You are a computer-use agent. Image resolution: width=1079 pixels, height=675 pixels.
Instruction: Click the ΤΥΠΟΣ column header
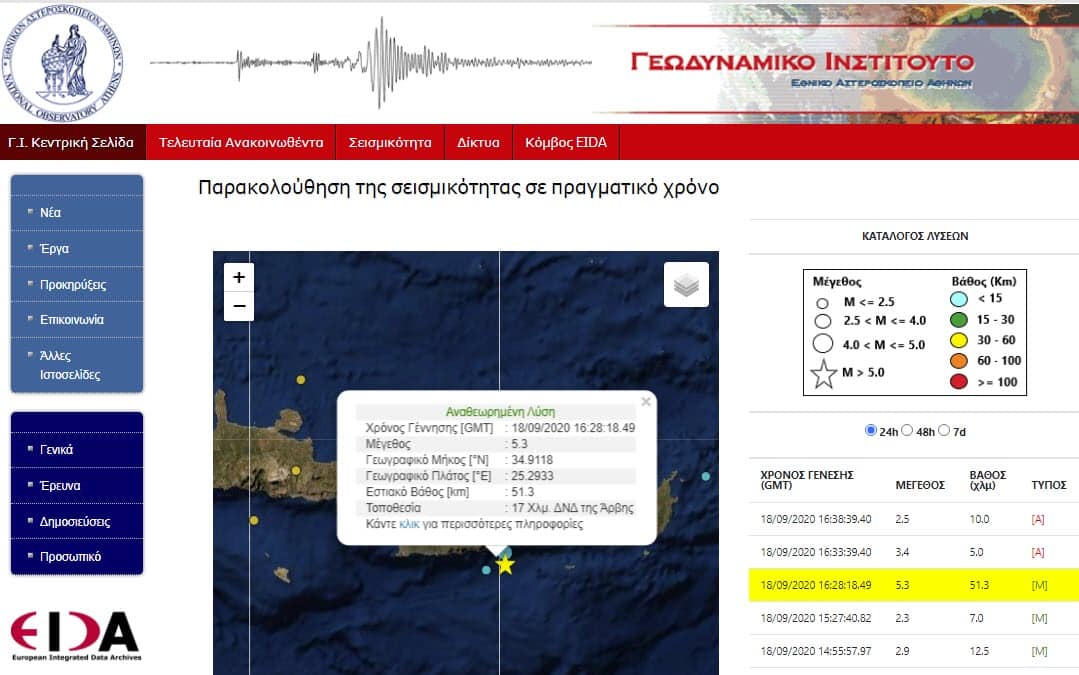pos(1049,485)
